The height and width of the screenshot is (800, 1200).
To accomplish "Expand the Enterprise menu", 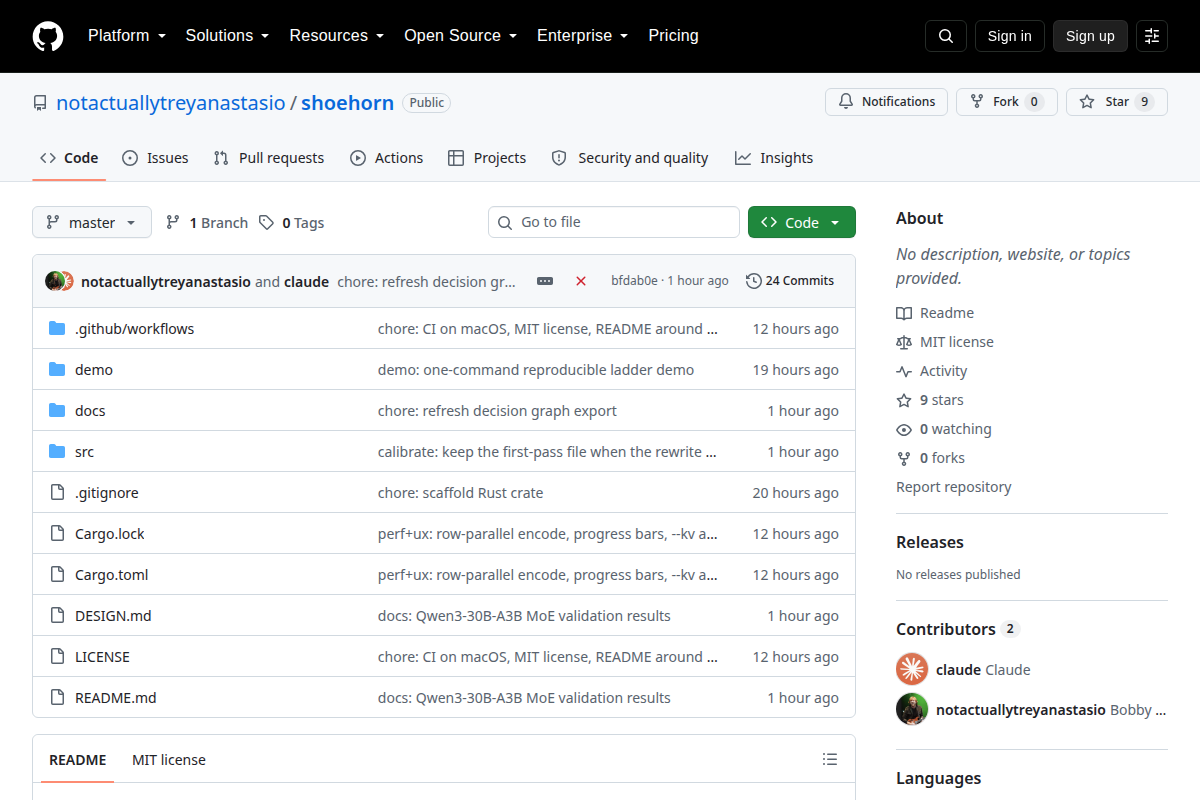I will [583, 36].
